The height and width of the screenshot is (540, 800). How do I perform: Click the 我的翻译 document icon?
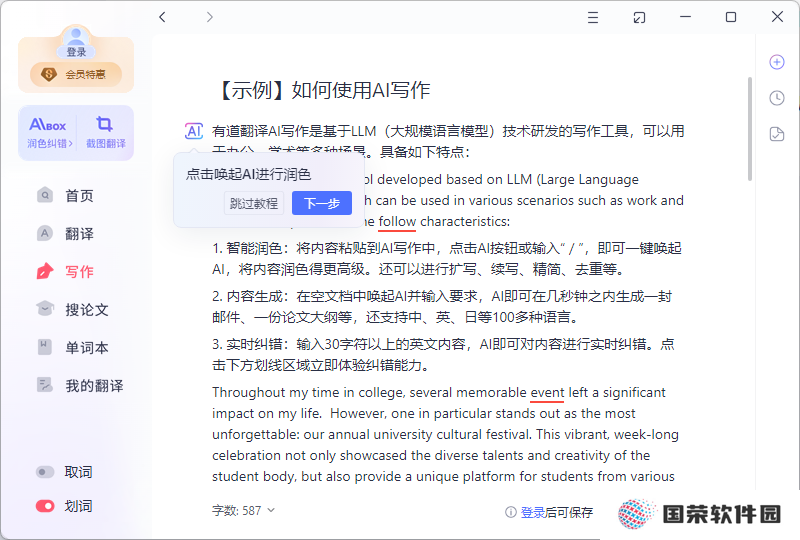coord(45,385)
